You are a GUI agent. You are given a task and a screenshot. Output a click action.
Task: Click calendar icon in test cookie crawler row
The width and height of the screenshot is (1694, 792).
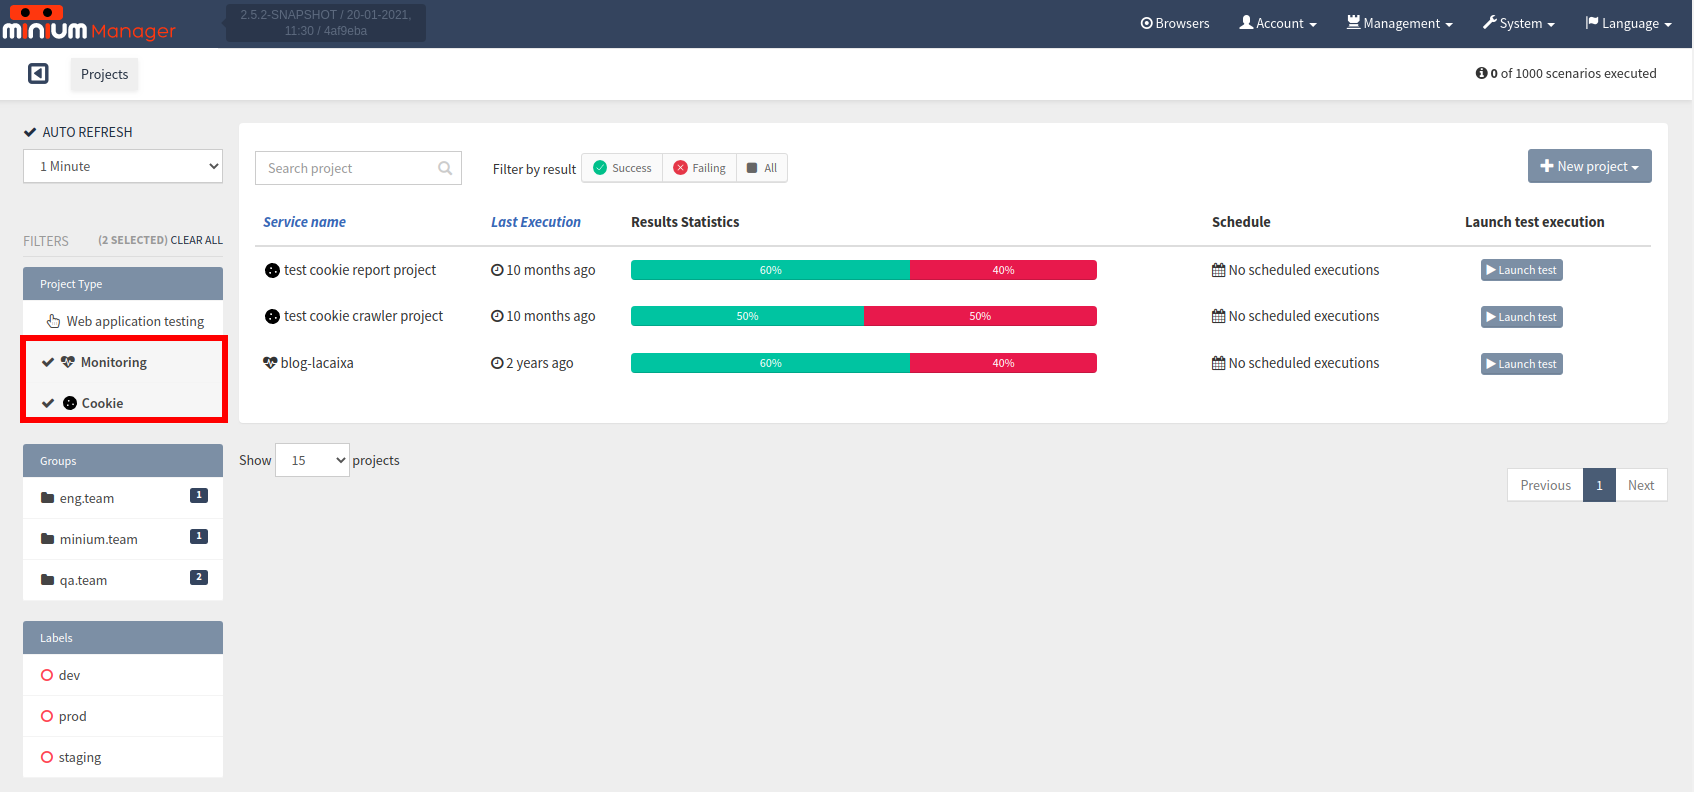pos(1218,316)
